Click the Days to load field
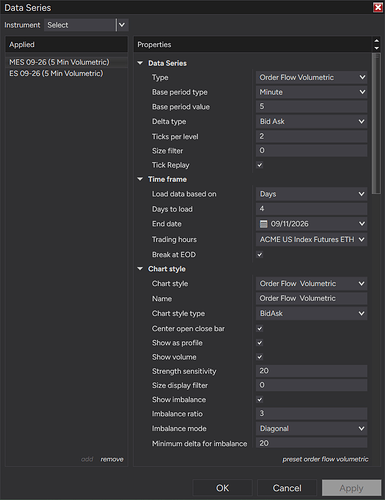The width and height of the screenshot is (385, 500). 311,209
